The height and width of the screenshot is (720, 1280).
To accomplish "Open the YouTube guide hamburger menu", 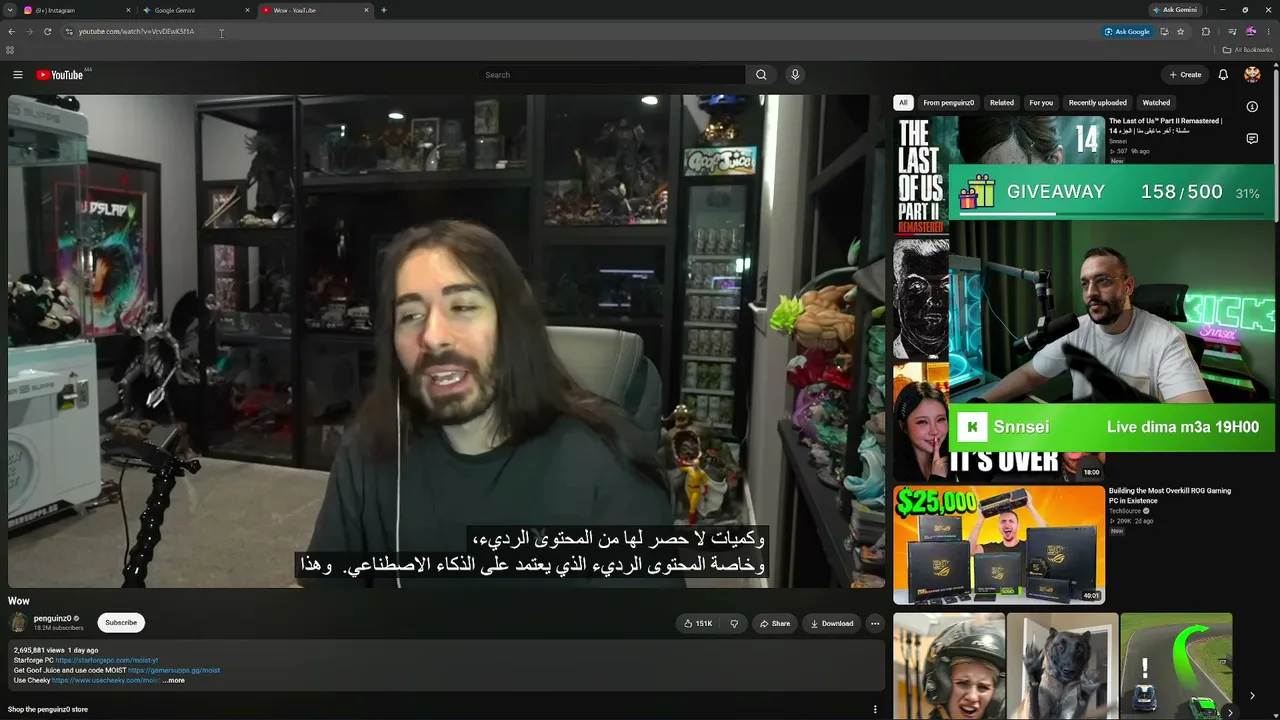I will [x=18, y=75].
